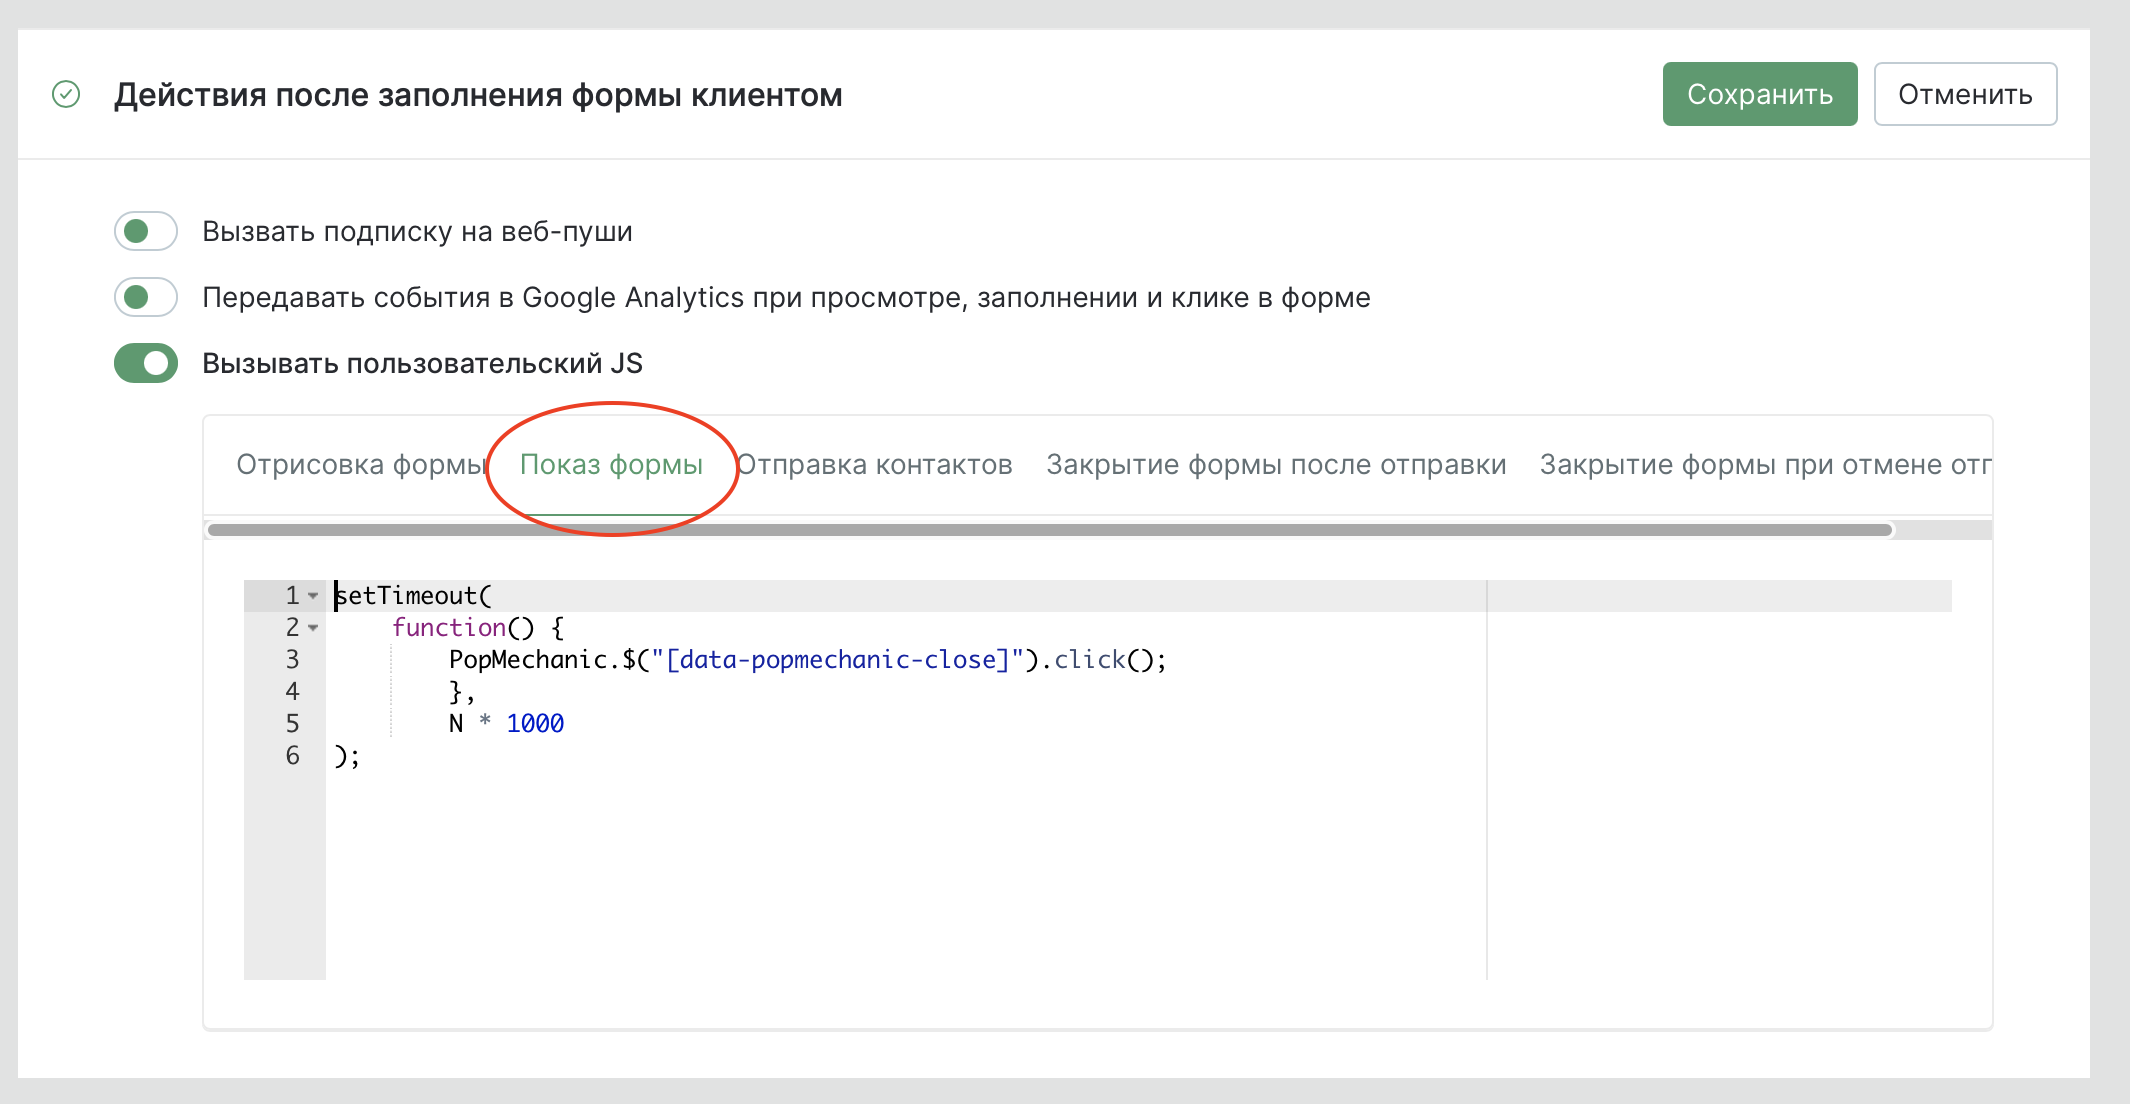Click the N variable on line 5

(456, 724)
